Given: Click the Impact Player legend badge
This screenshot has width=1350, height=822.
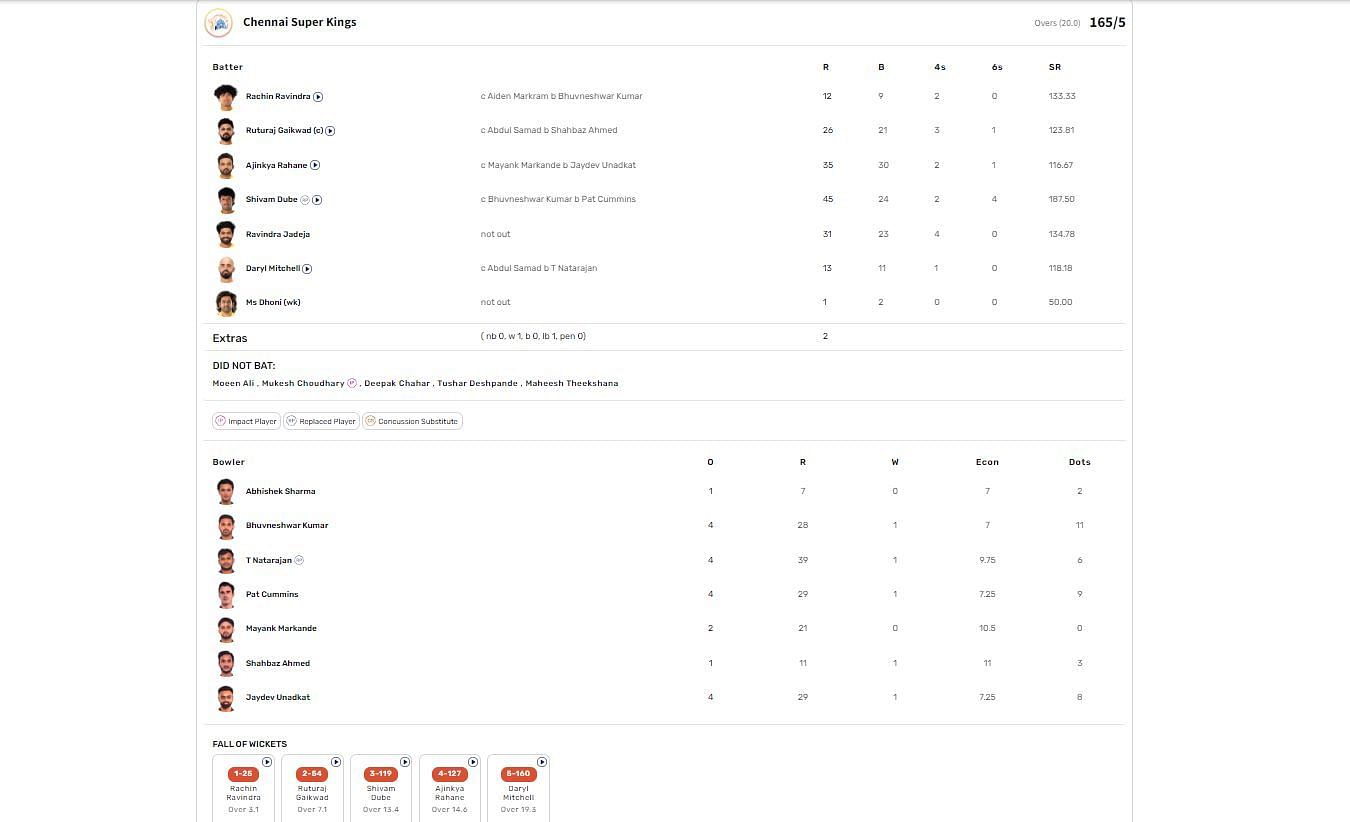Looking at the screenshot, I should 246,421.
